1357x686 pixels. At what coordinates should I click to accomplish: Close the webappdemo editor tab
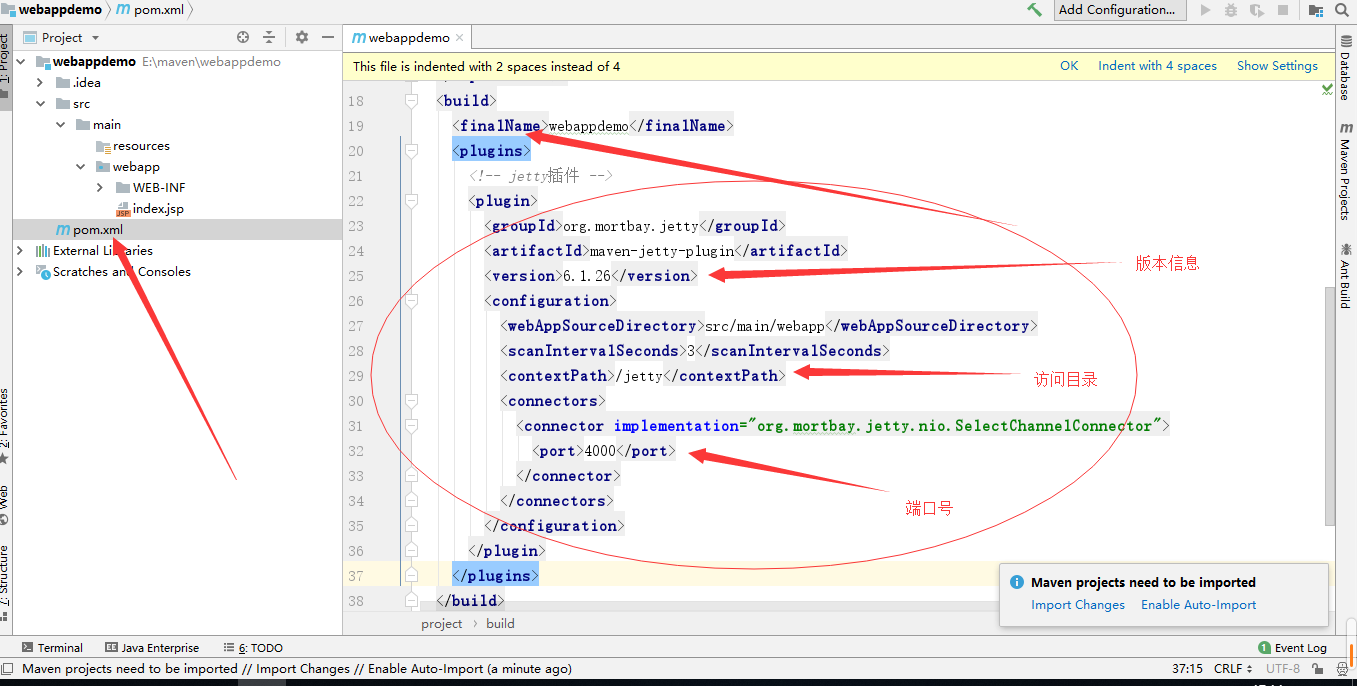[460, 38]
